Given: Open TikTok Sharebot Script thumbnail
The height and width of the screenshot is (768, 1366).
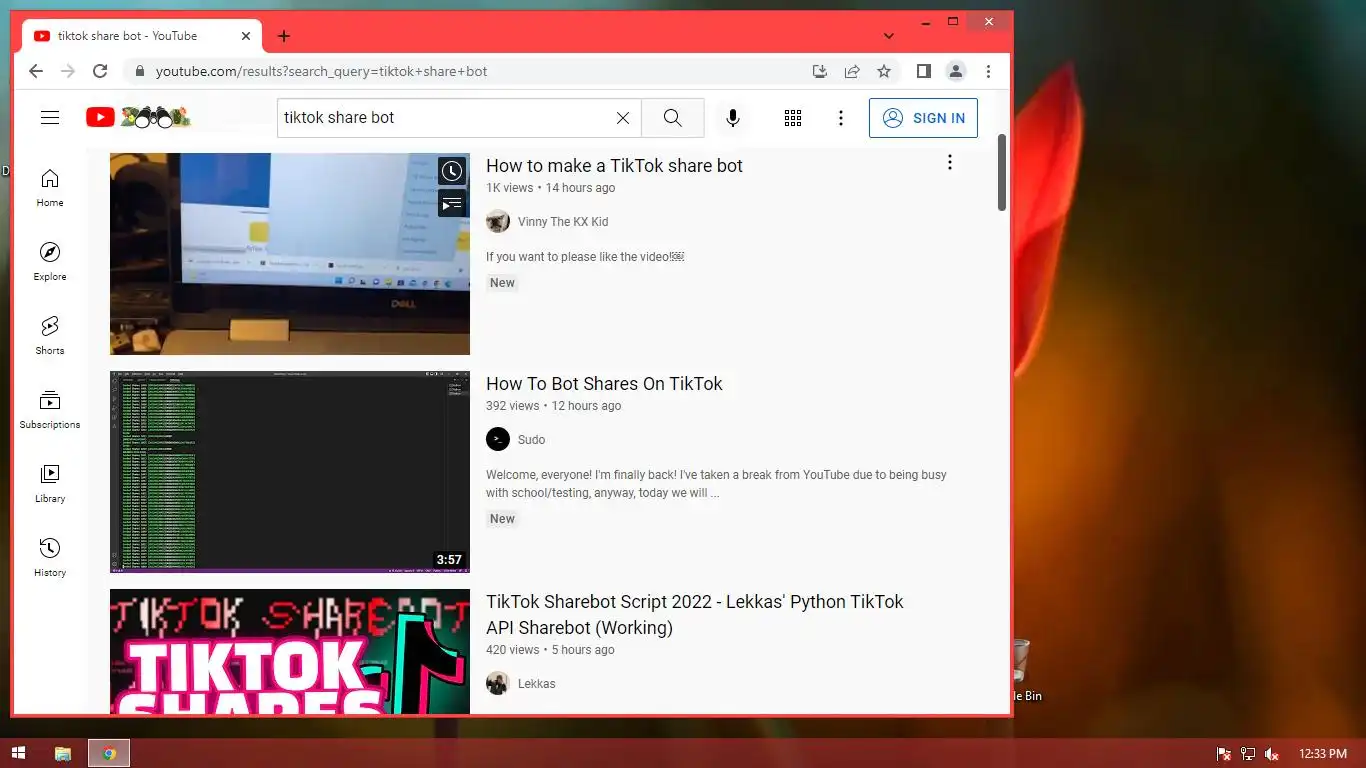Looking at the screenshot, I should click(290, 651).
